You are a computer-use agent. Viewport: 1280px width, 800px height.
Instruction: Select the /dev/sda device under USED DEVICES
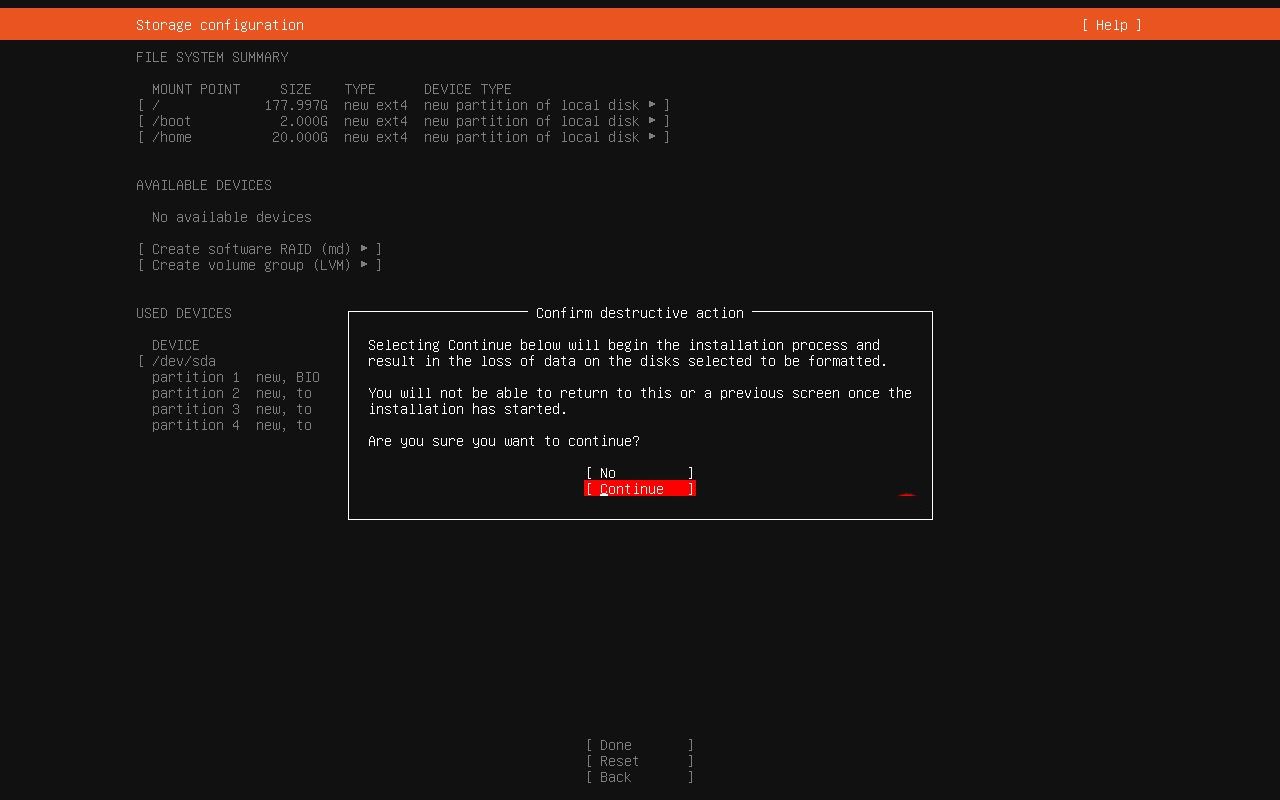(184, 361)
